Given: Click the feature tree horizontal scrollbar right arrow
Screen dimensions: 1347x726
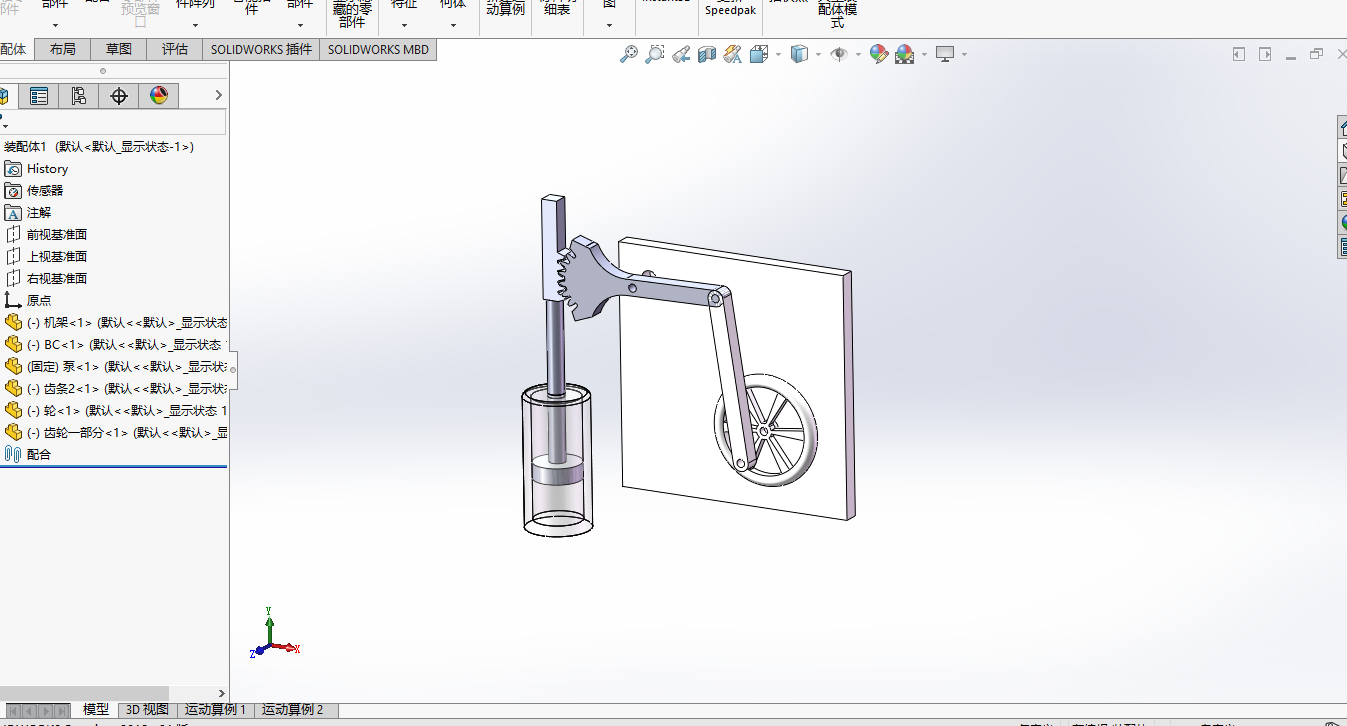Looking at the screenshot, I should point(222,693).
